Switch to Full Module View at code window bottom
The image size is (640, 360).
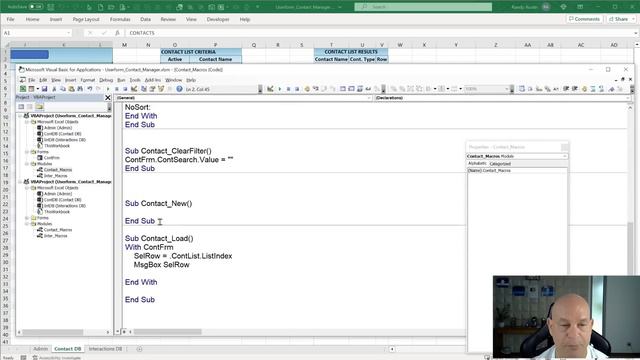[124, 332]
